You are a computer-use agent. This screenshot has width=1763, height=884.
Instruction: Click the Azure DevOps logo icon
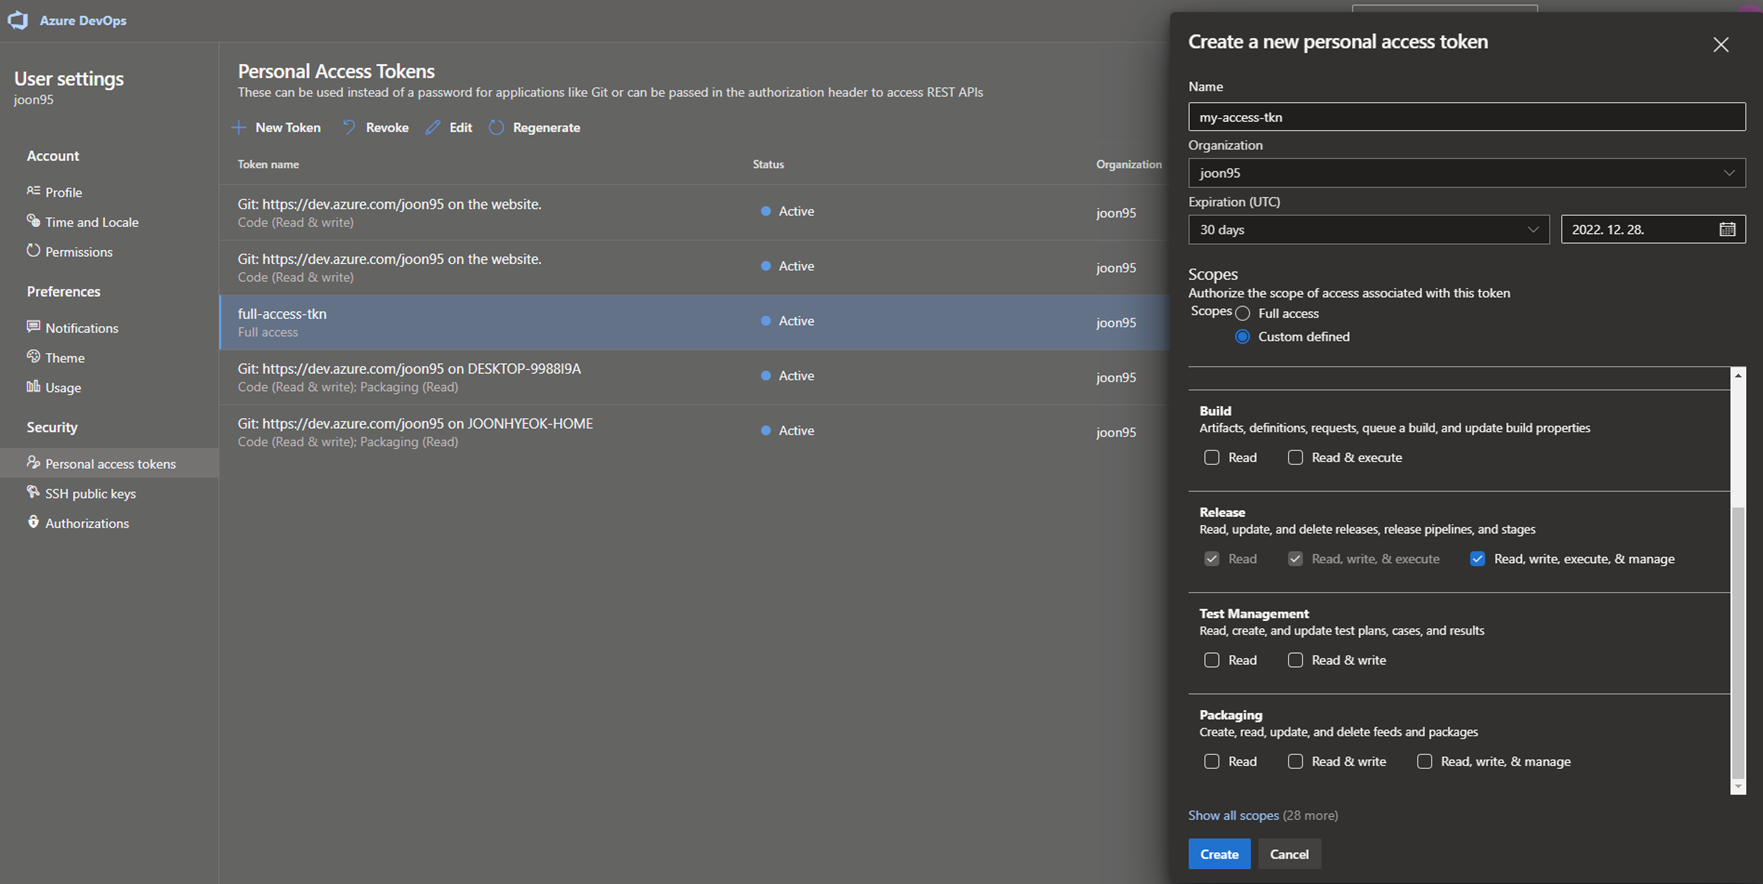coord(18,20)
